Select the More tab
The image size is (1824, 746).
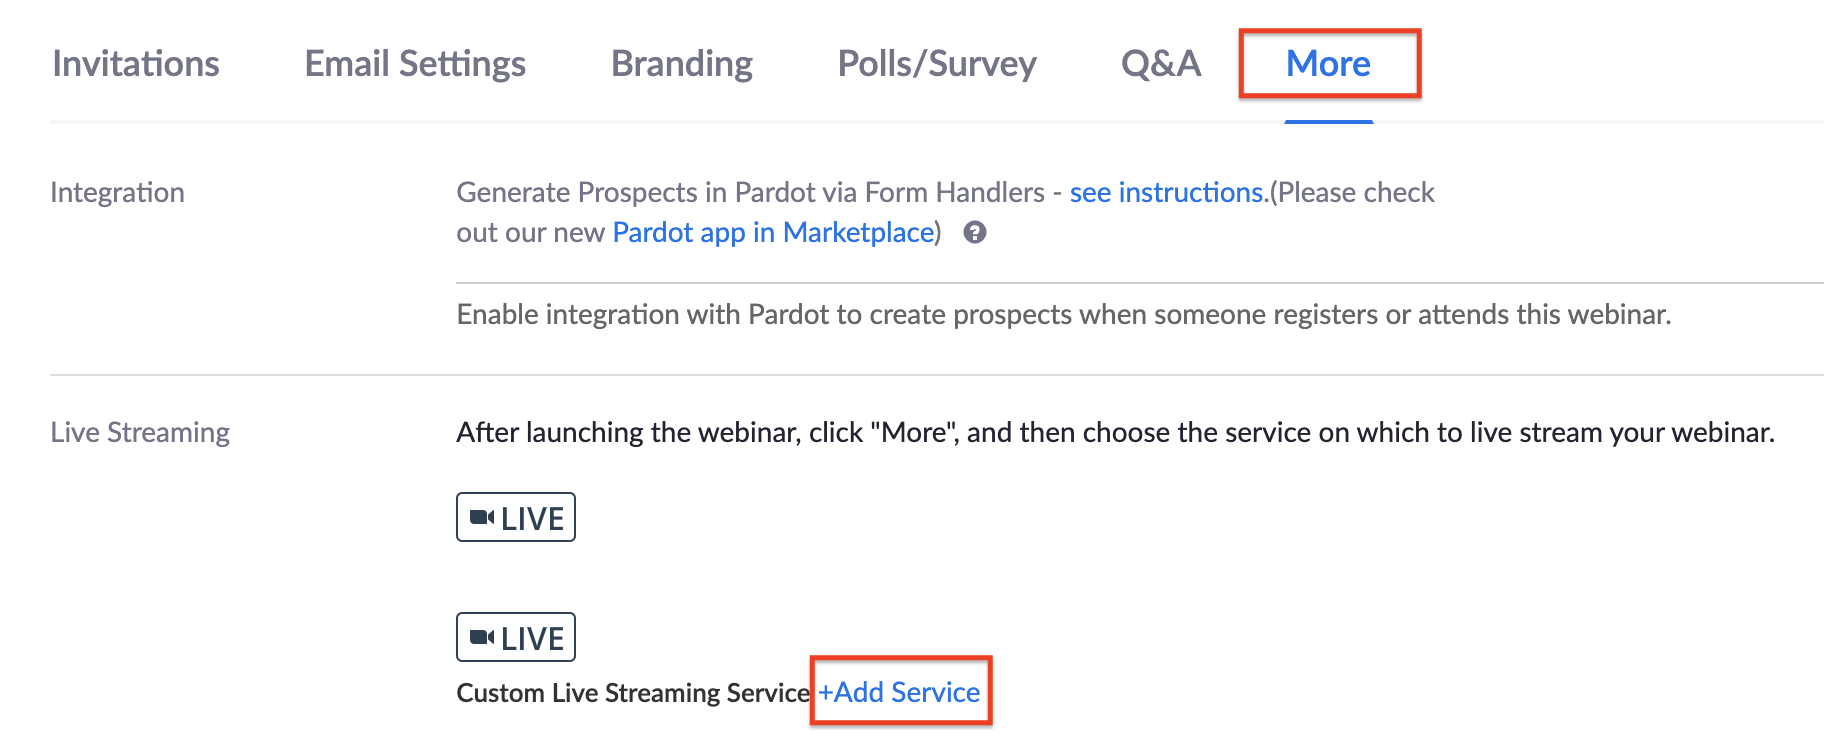tap(1328, 64)
